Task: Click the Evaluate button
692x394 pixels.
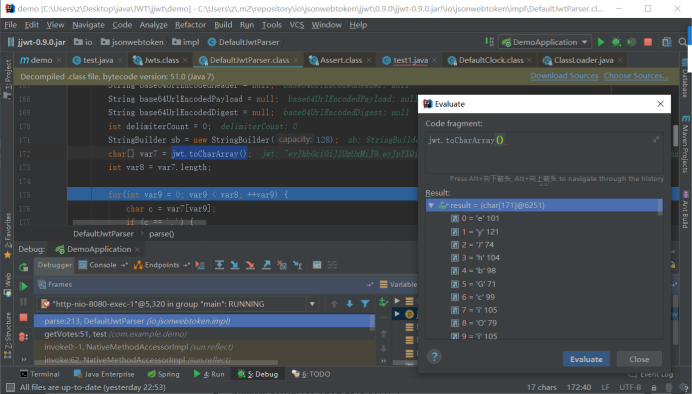Action: coord(586,359)
